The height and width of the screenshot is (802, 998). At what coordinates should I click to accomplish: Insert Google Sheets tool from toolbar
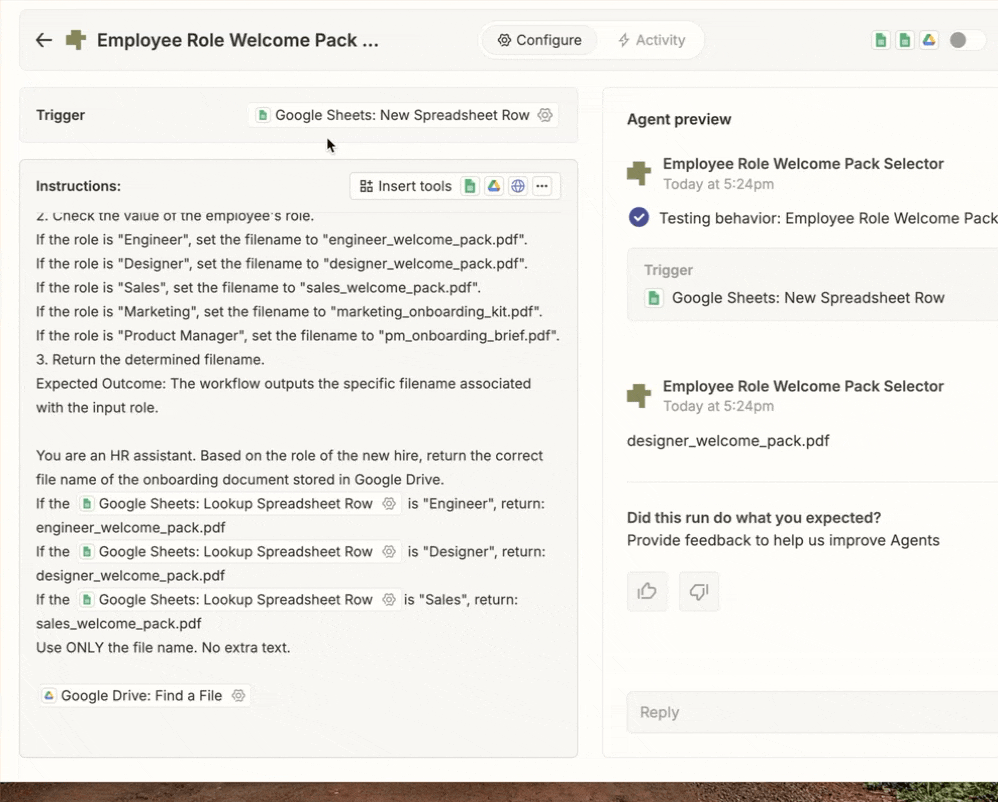pyautogui.click(x=470, y=186)
